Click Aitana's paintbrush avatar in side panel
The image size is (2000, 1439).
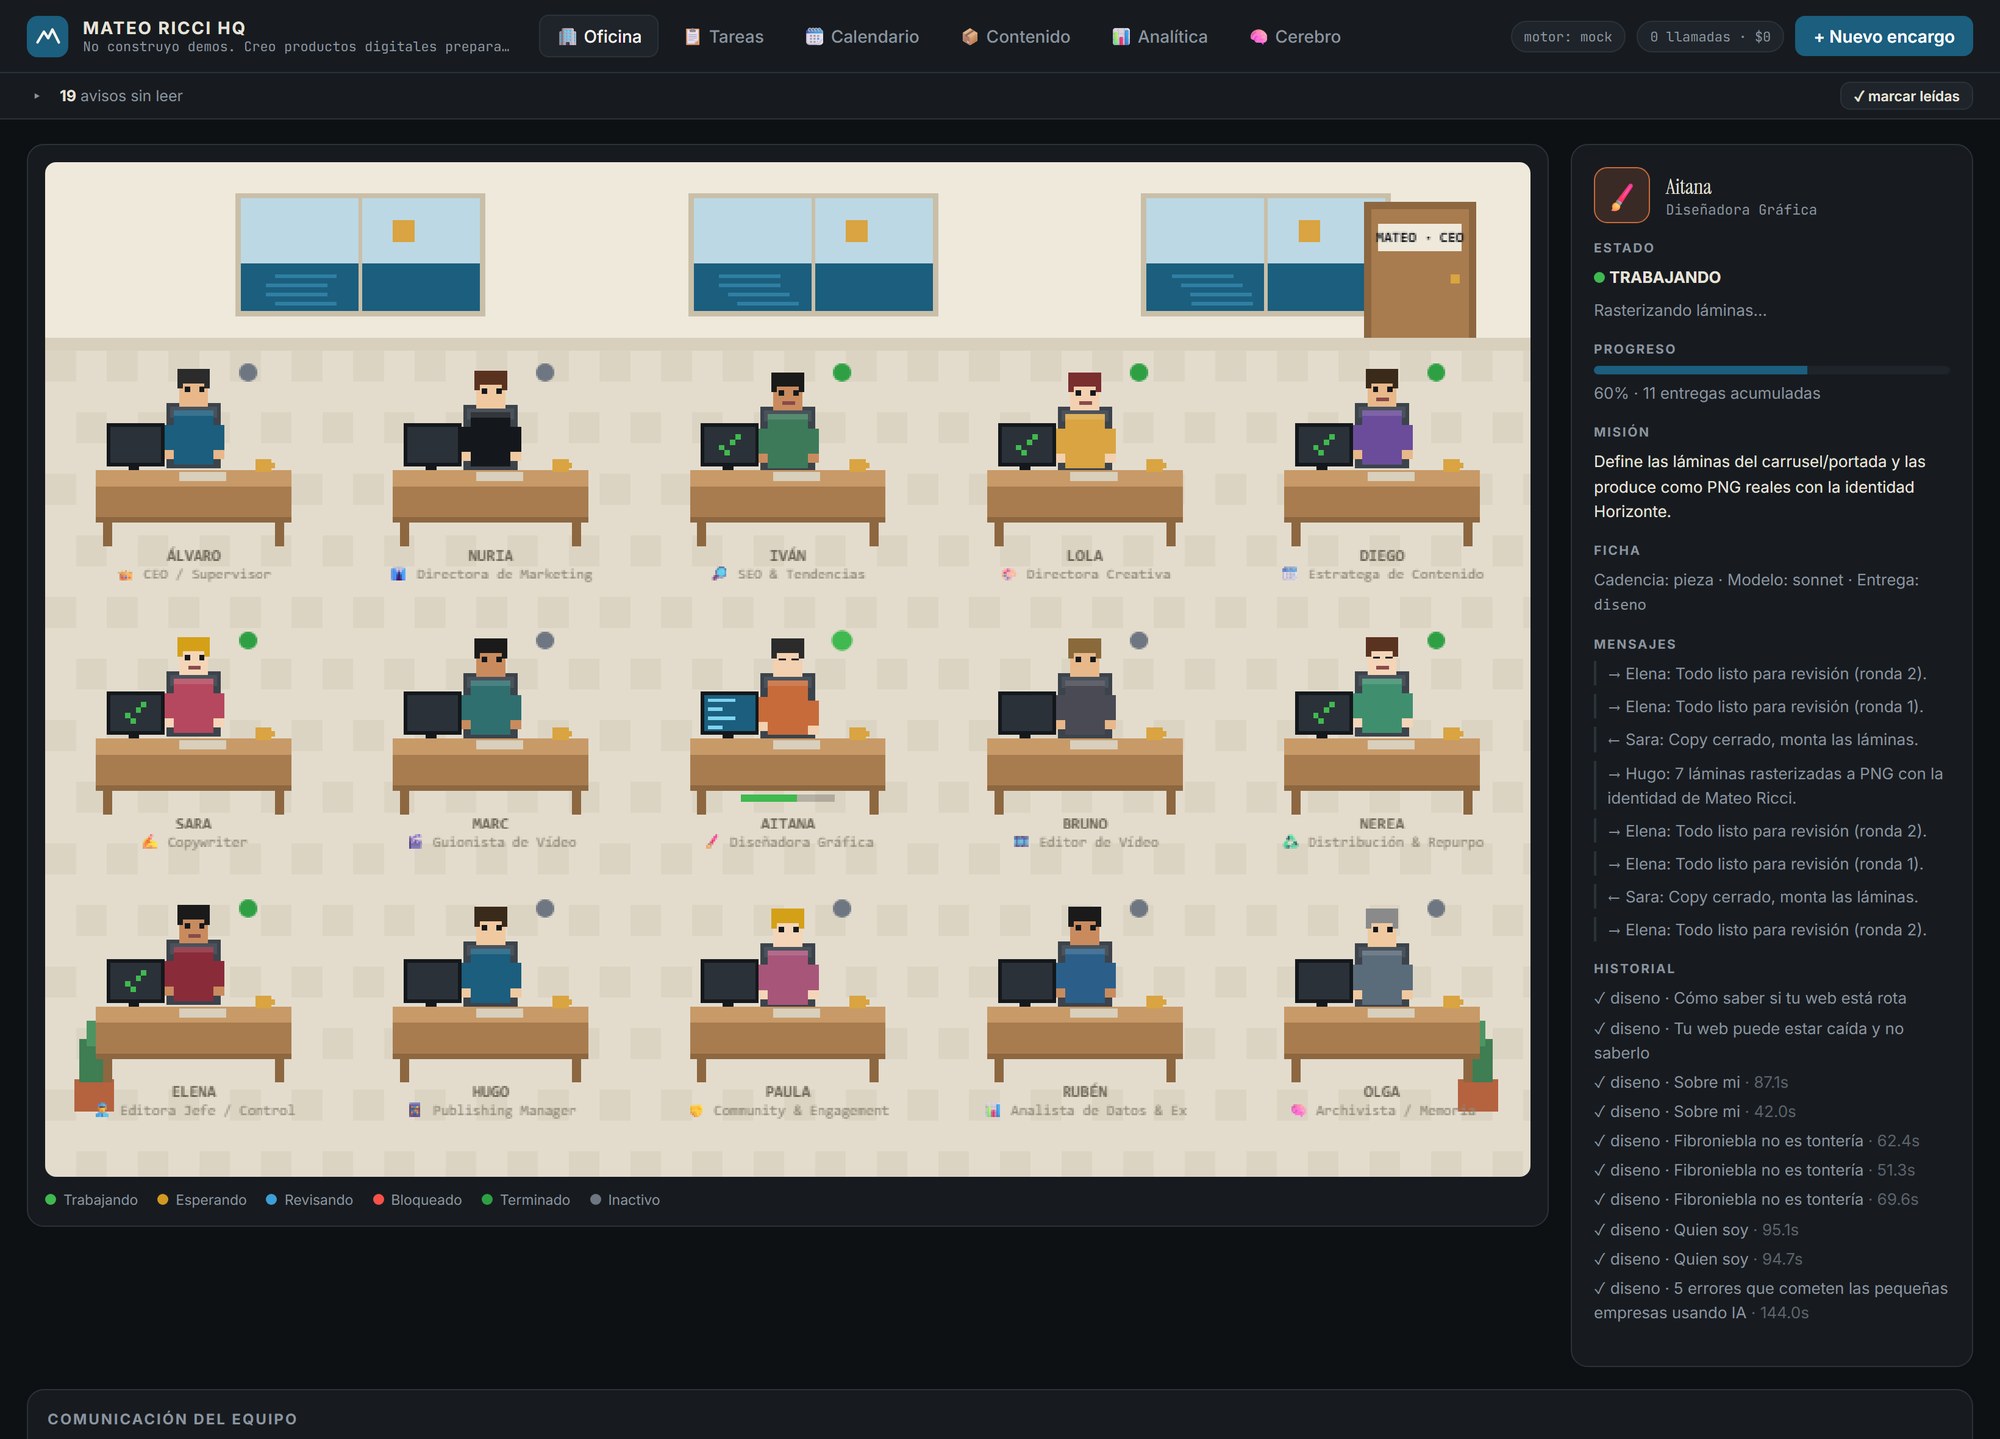tap(1621, 195)
